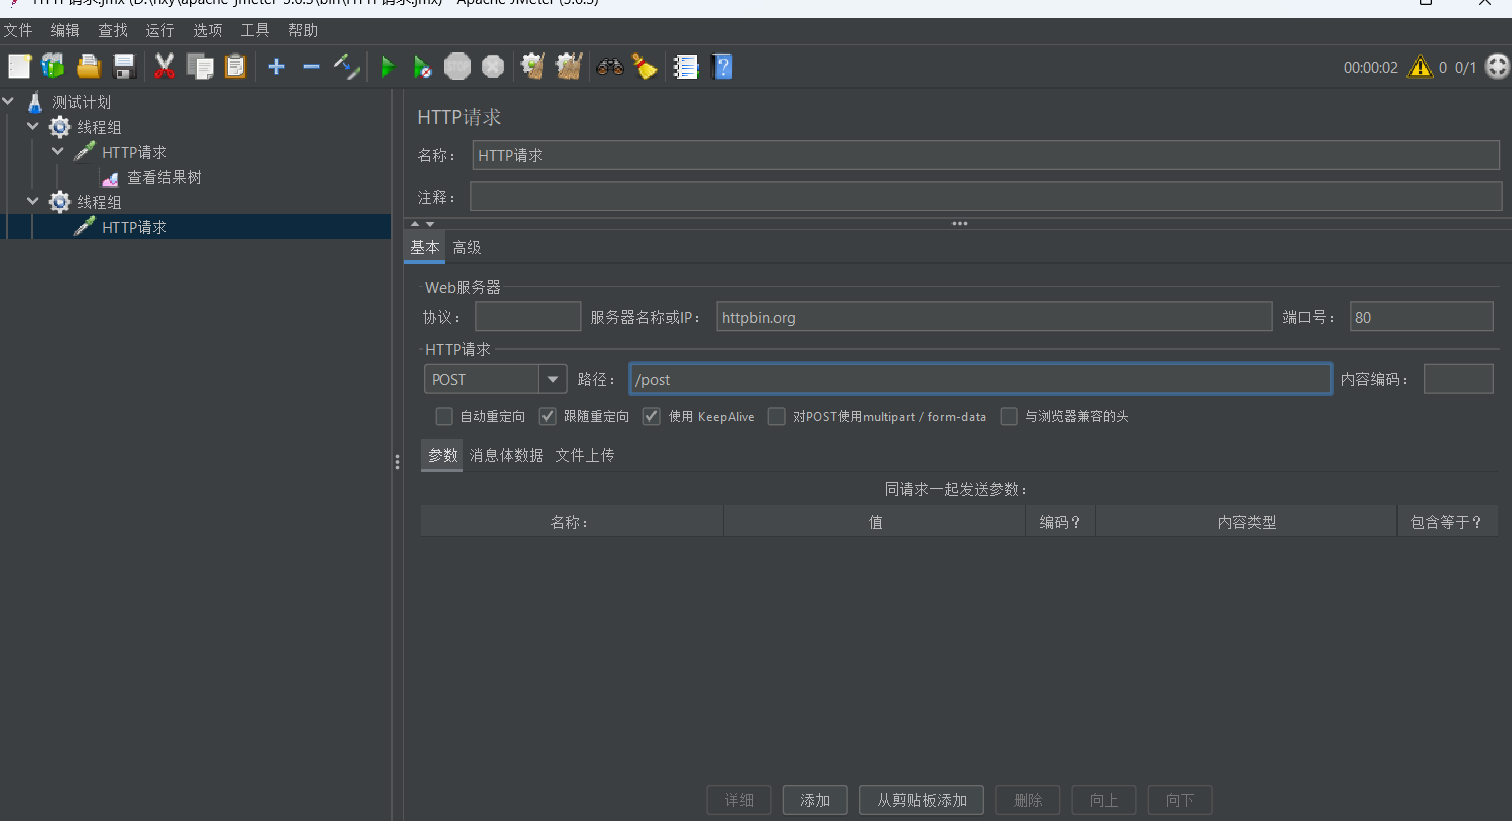Switch to the 高级 tab

[x=467, y=247]
